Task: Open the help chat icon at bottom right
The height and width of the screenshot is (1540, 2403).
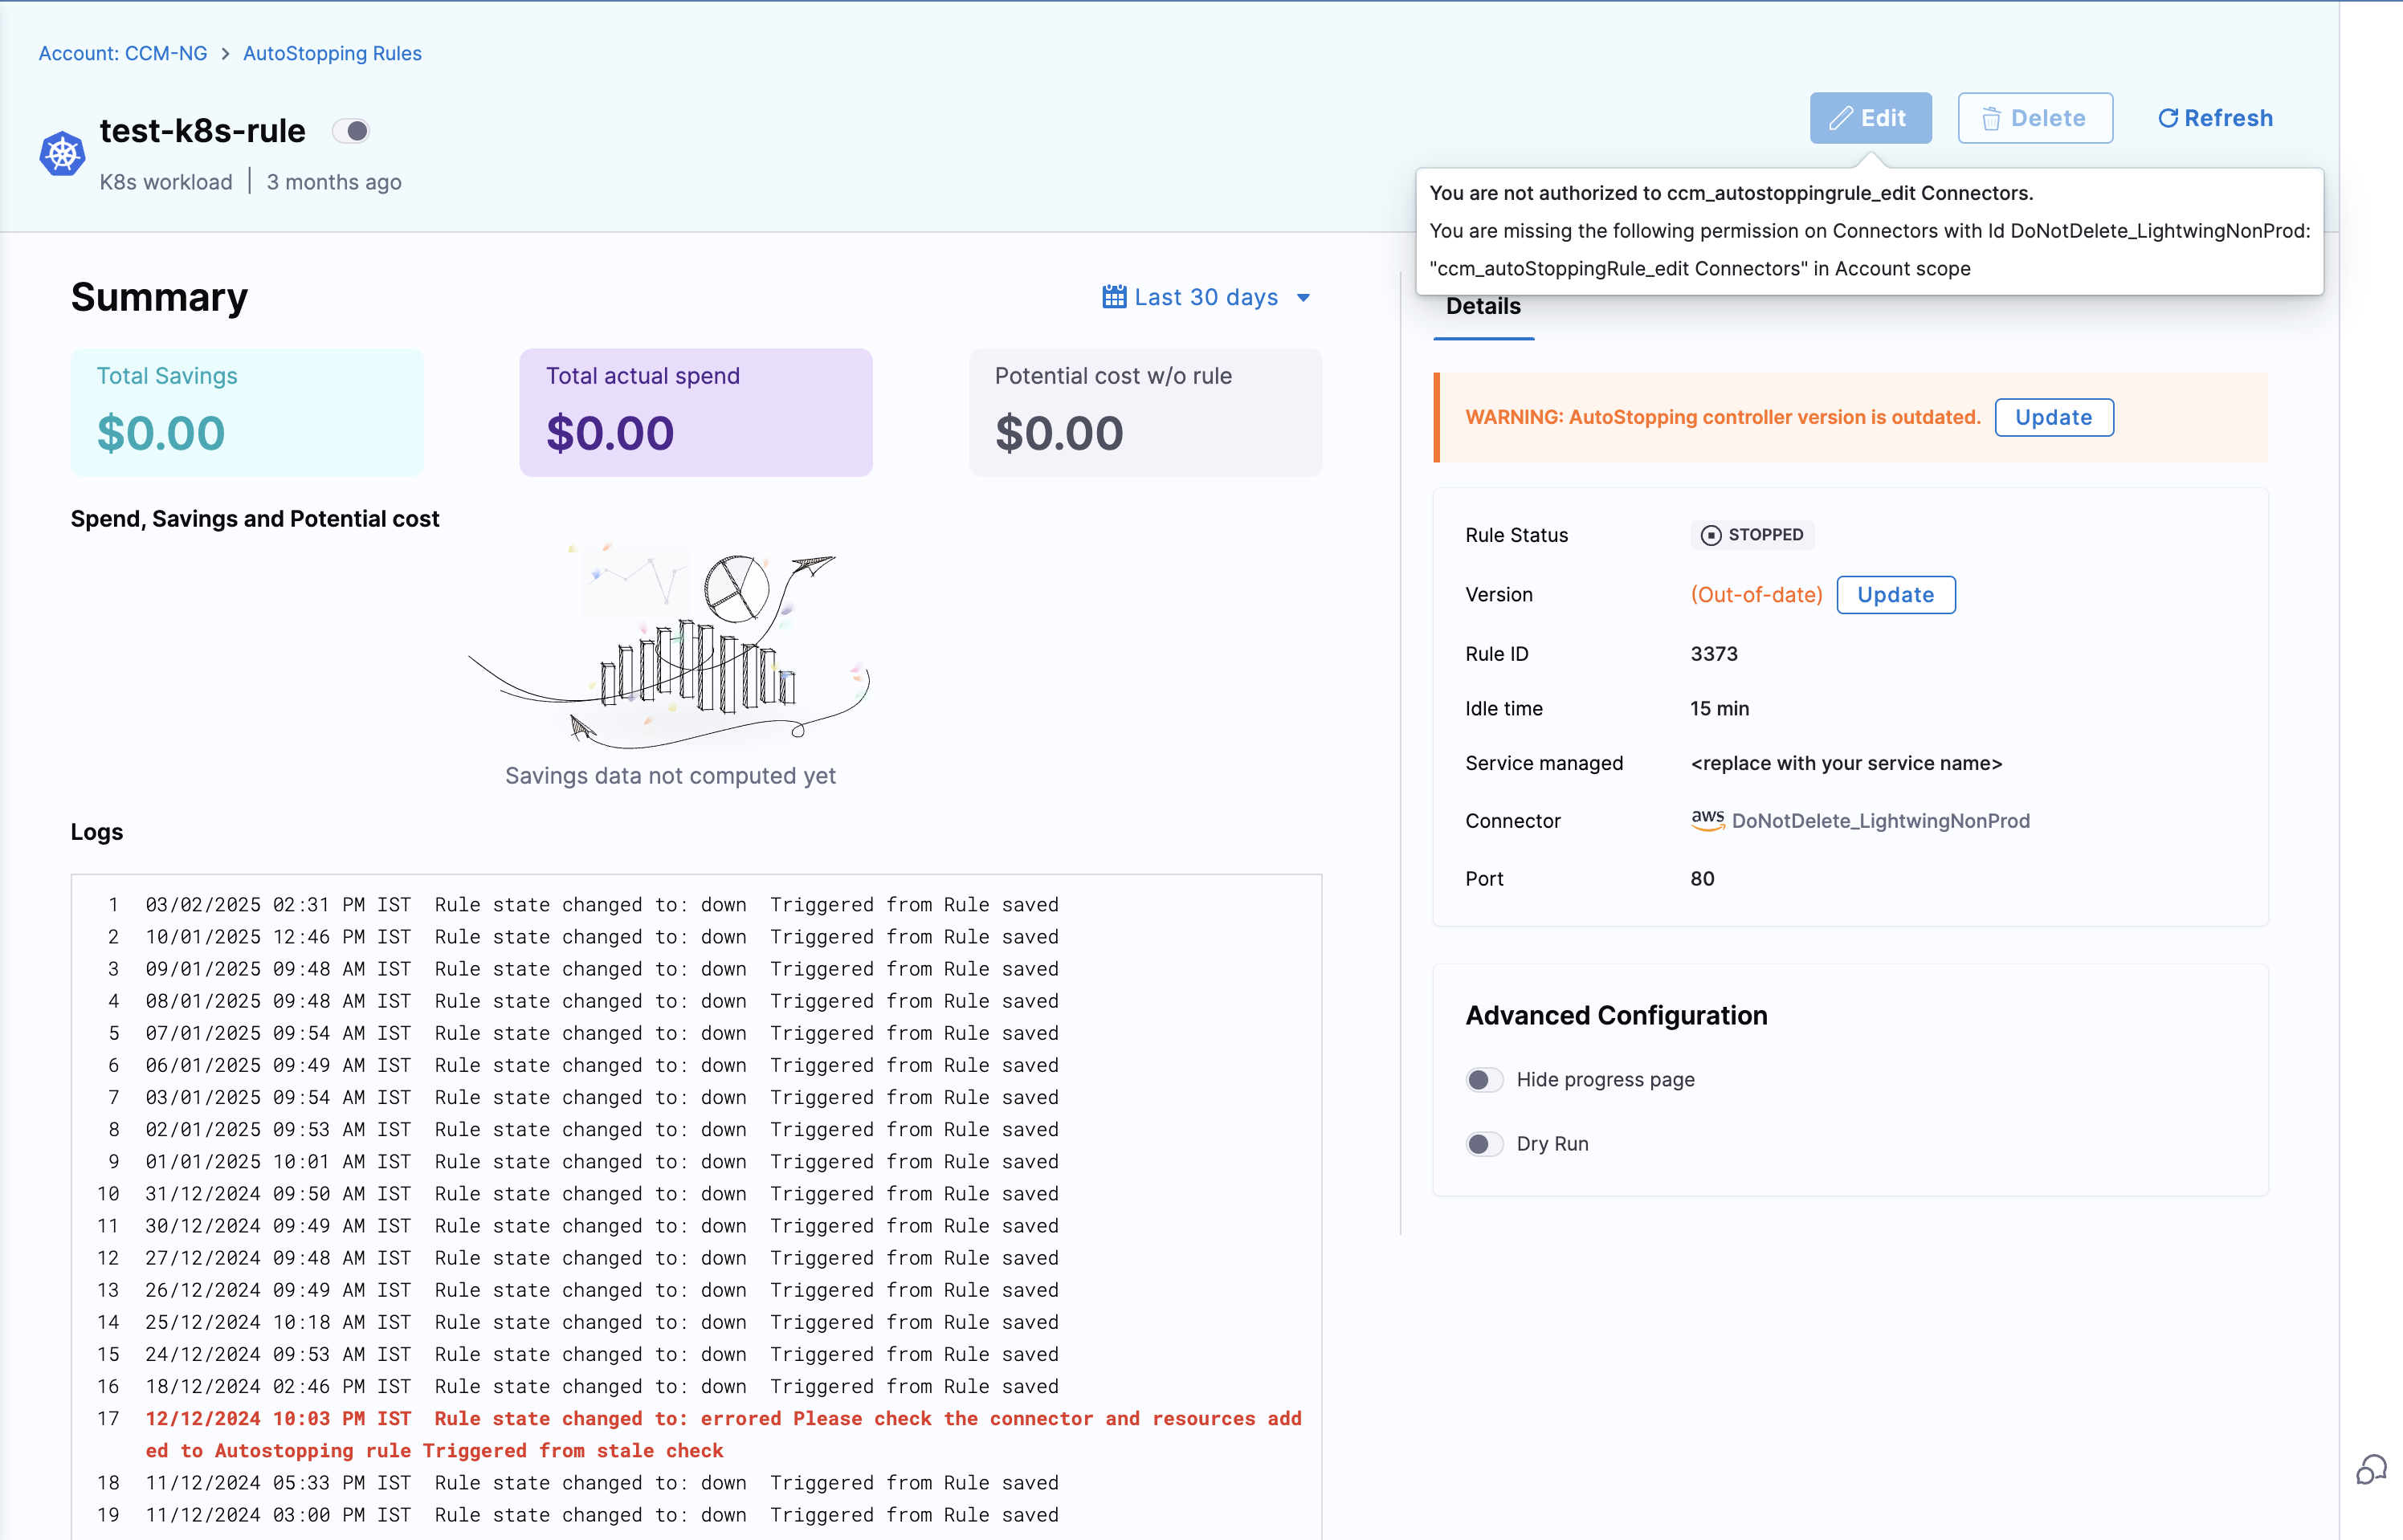Action: point(2371,1469)
